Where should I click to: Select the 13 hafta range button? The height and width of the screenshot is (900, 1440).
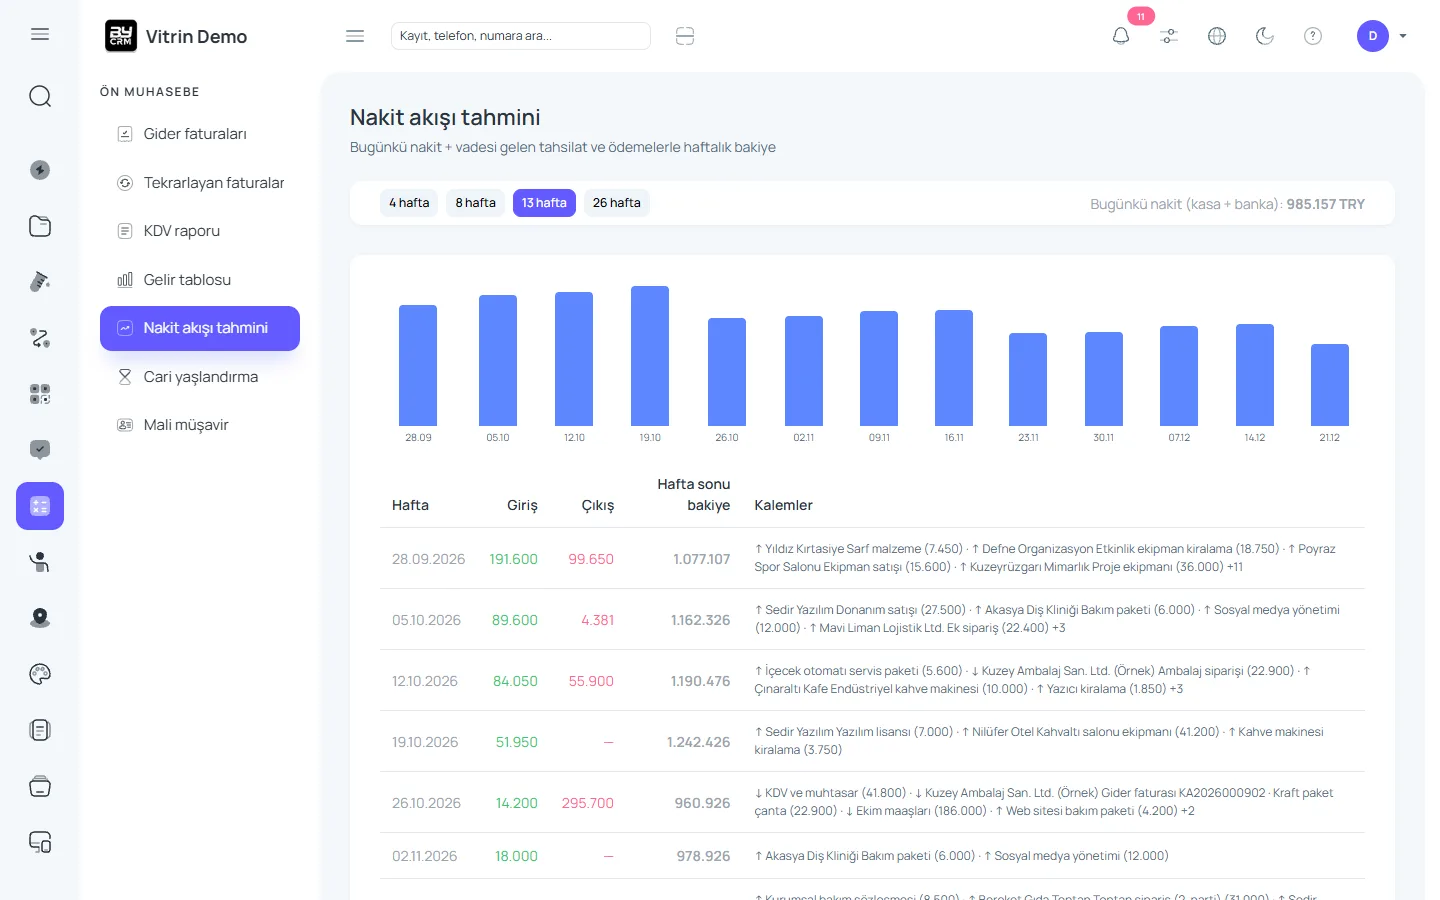[544, 203]
